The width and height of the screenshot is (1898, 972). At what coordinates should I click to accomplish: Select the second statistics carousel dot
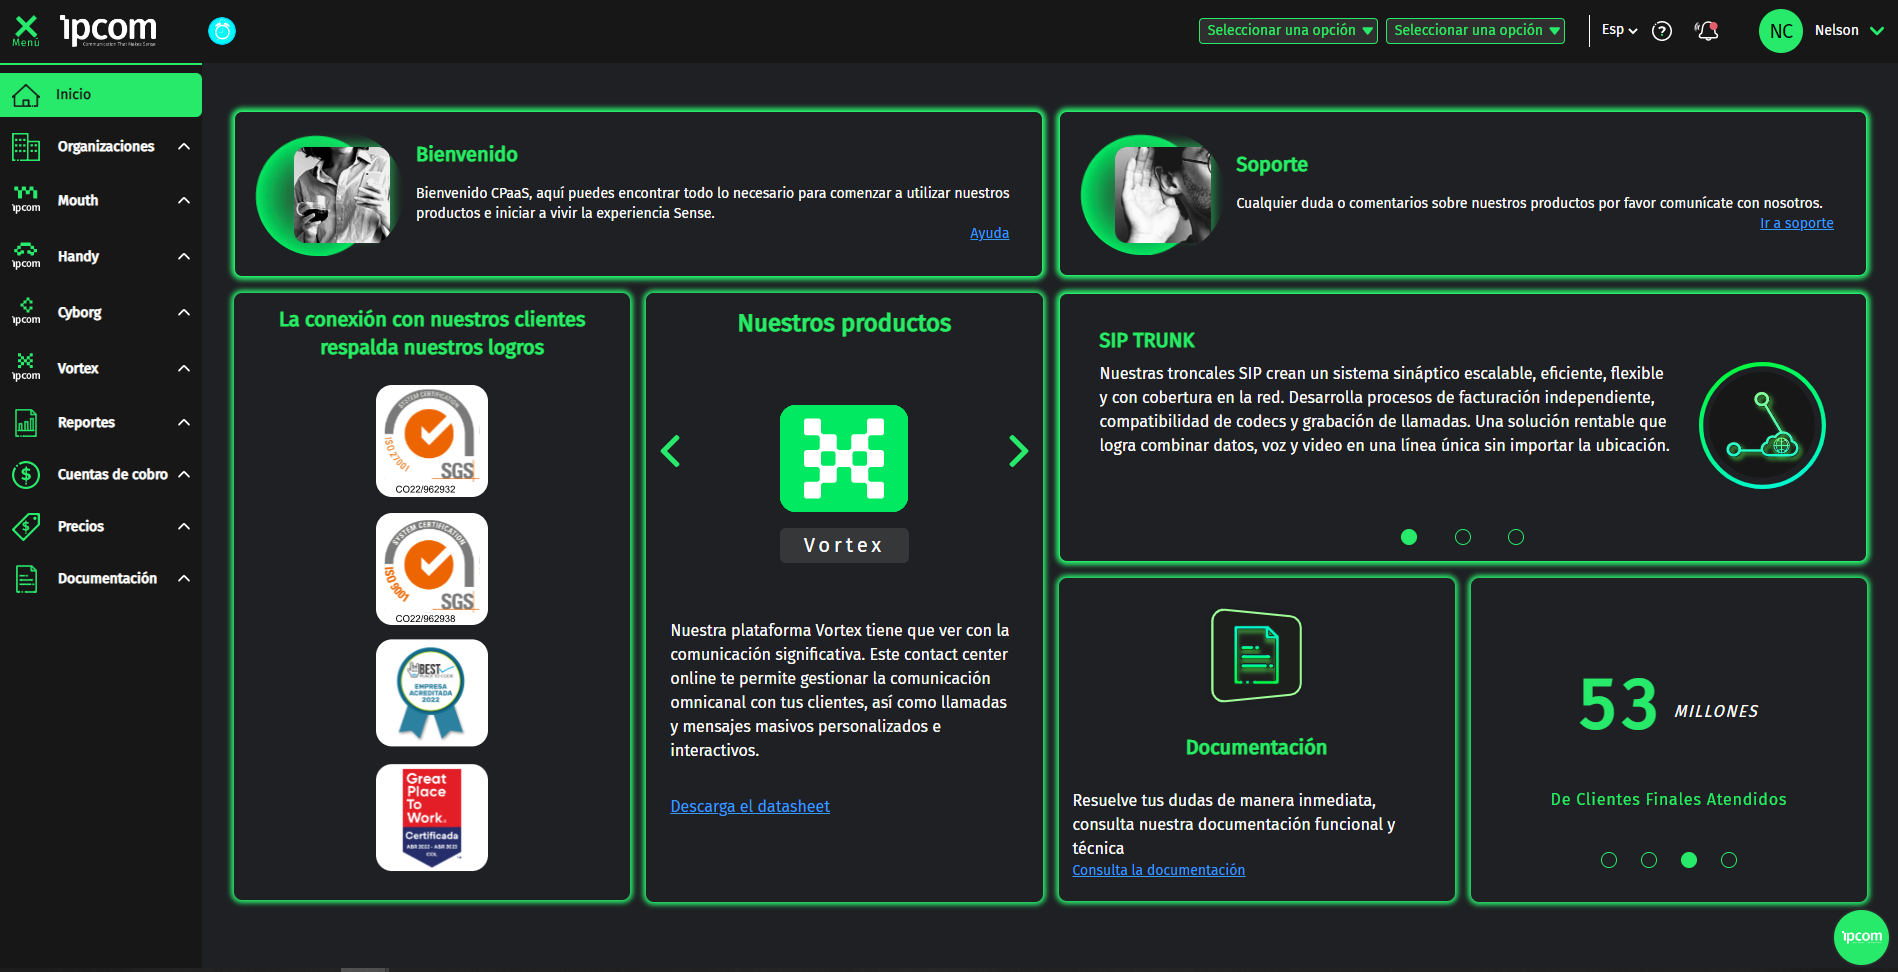click(x=1649, y=860)
